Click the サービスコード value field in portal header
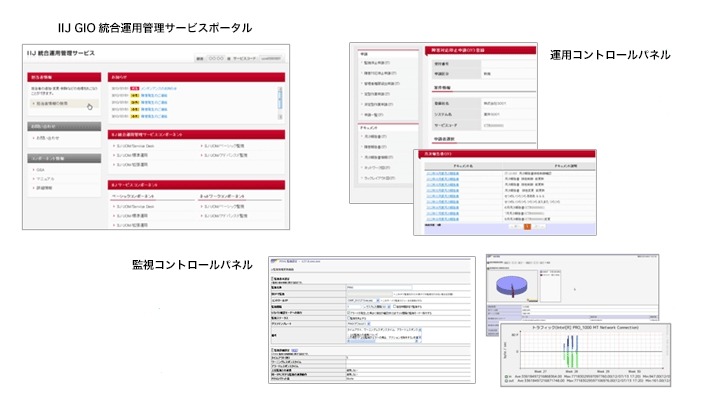 [271, 58]
